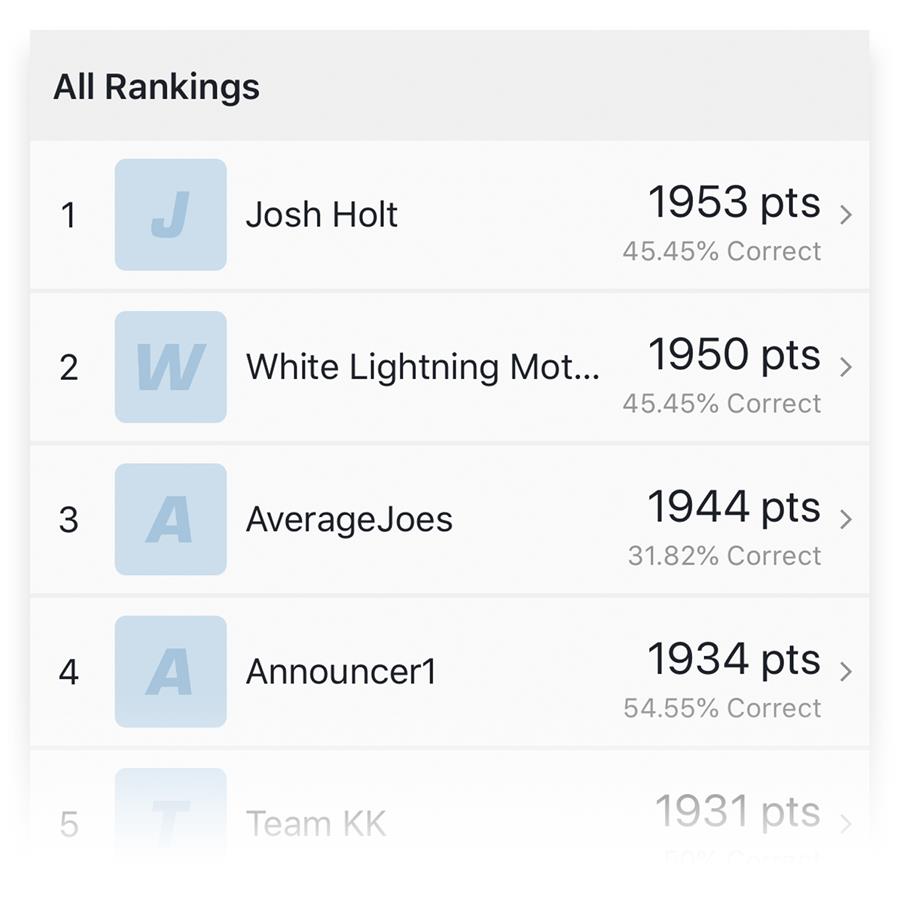Viewport: 900px width, 900px height.
Task: Select the AverageJoes A avatar
Action: (x=170, y=519)
